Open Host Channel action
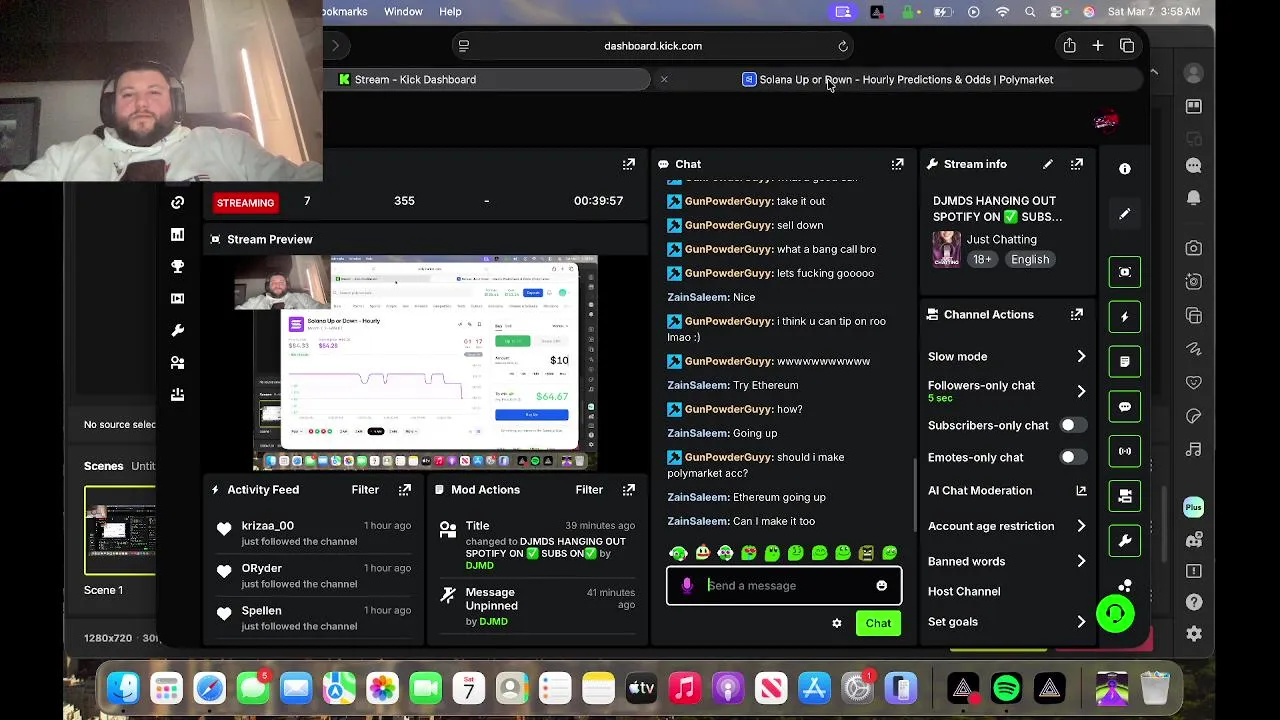 pos(964,591)
